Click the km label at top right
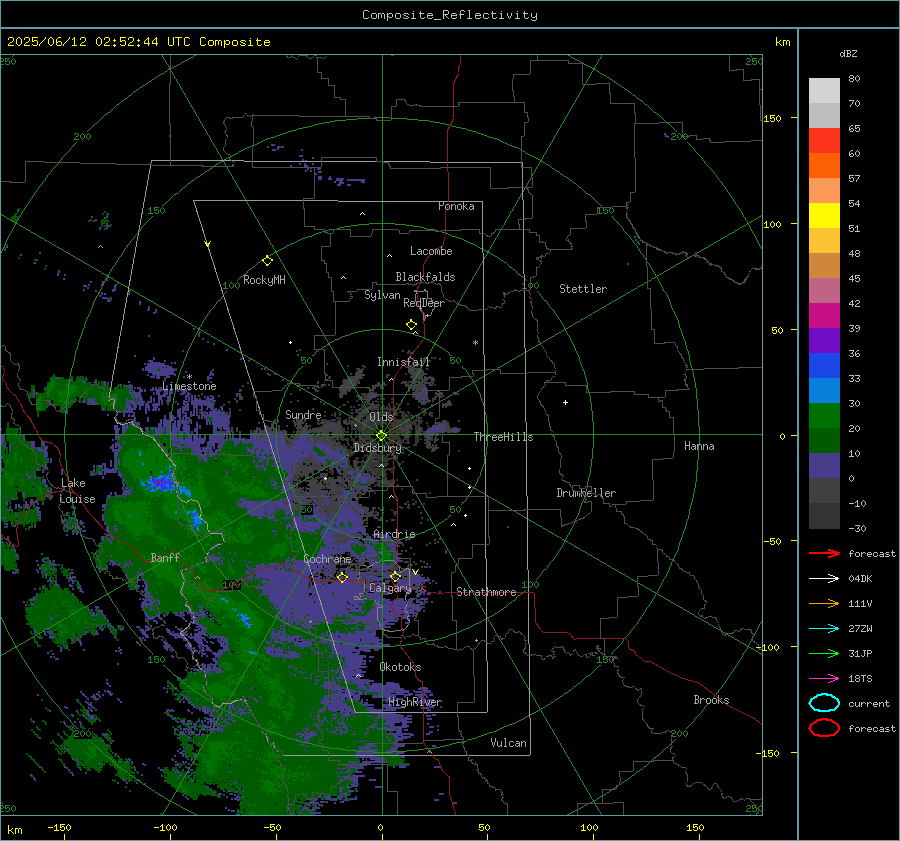The height and width of the screenshot is (841, 900). point(782,42)
